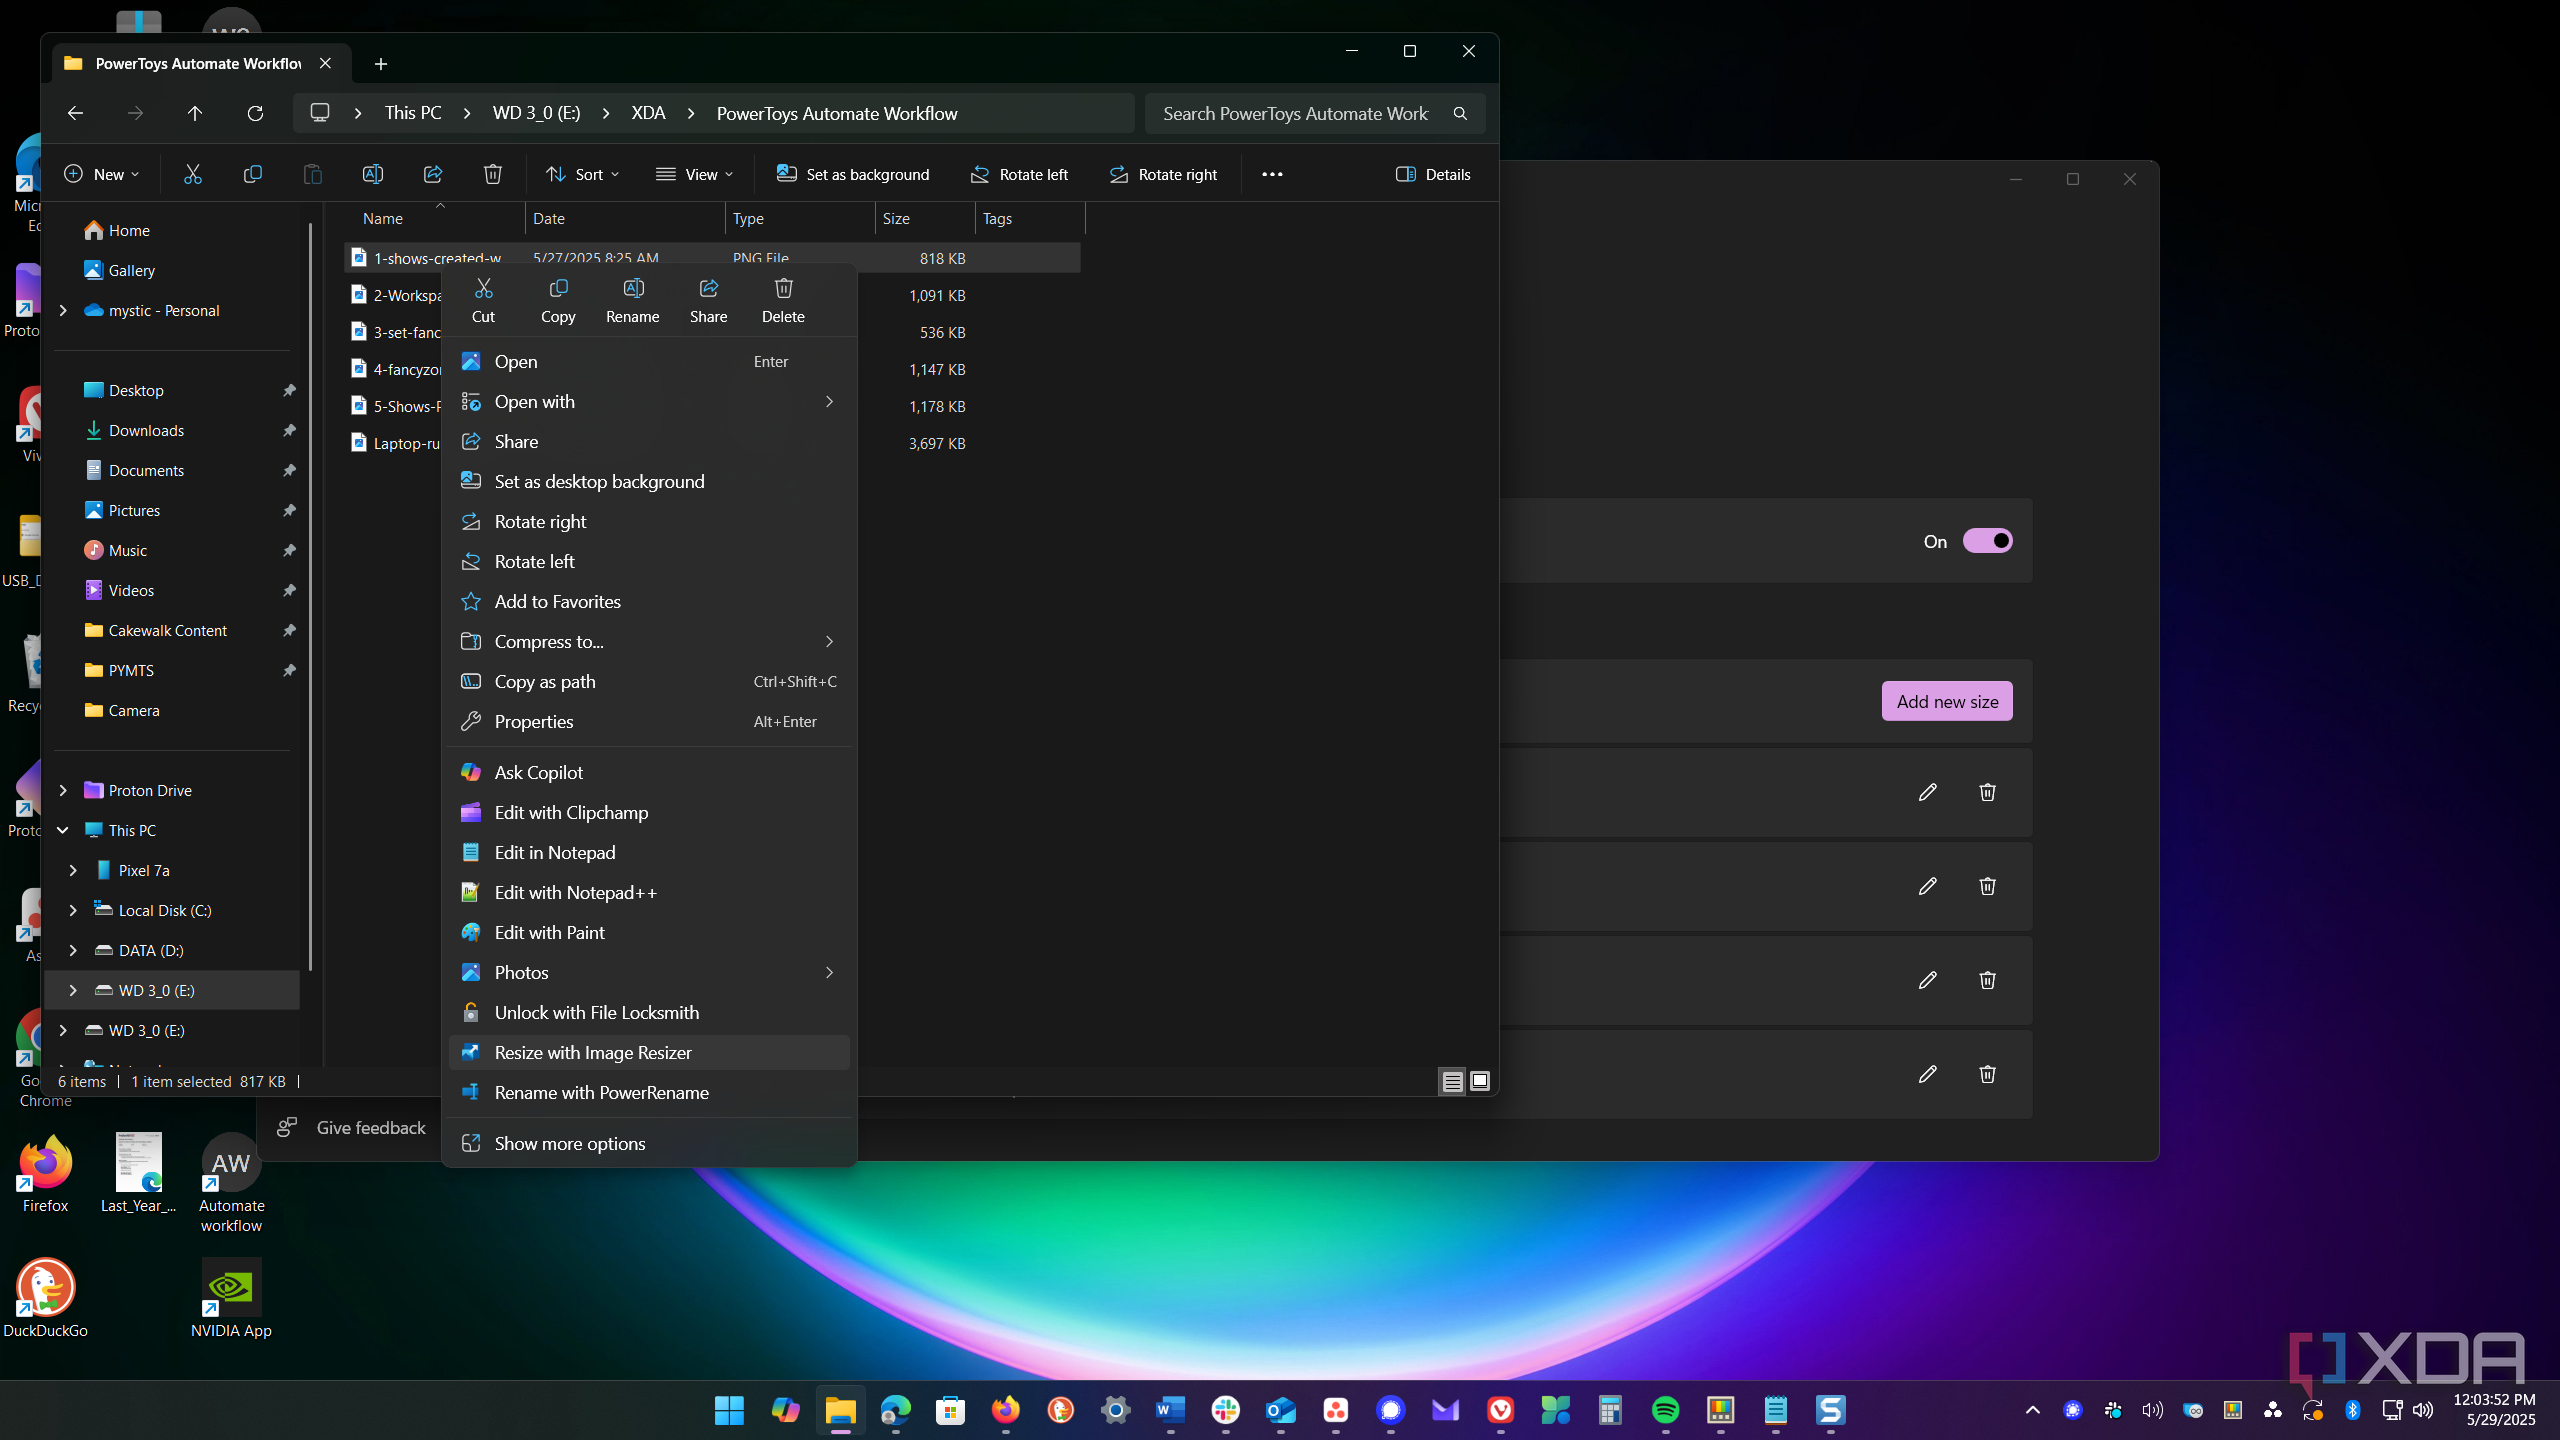Select Resize with Image Resizer
Screen dimensions: 2560x1440
tap(648, 1053)
